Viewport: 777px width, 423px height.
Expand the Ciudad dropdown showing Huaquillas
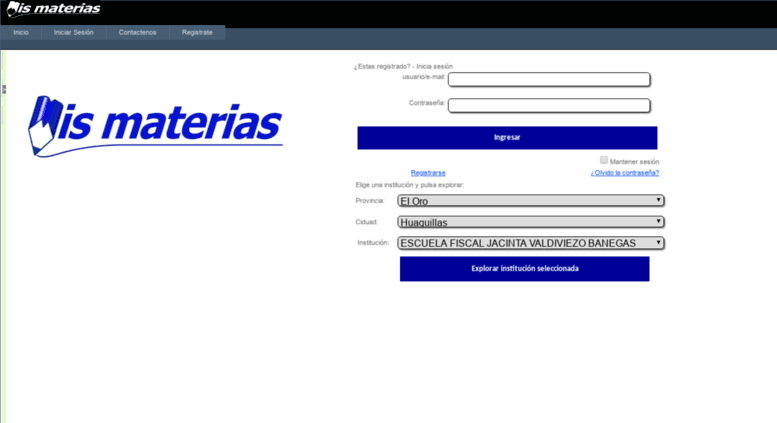[531, 222]
